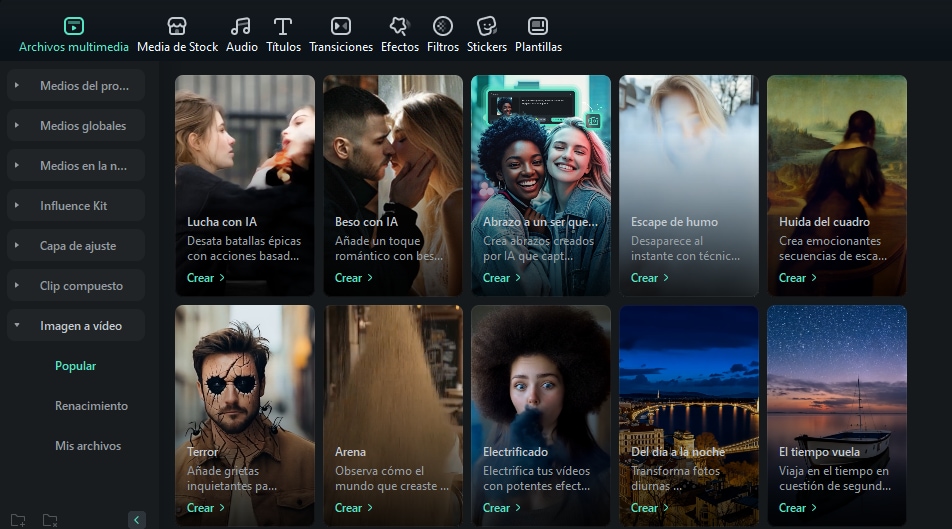
Task: Click the delete folder icon at bottom left
Action: pos(50,520)
